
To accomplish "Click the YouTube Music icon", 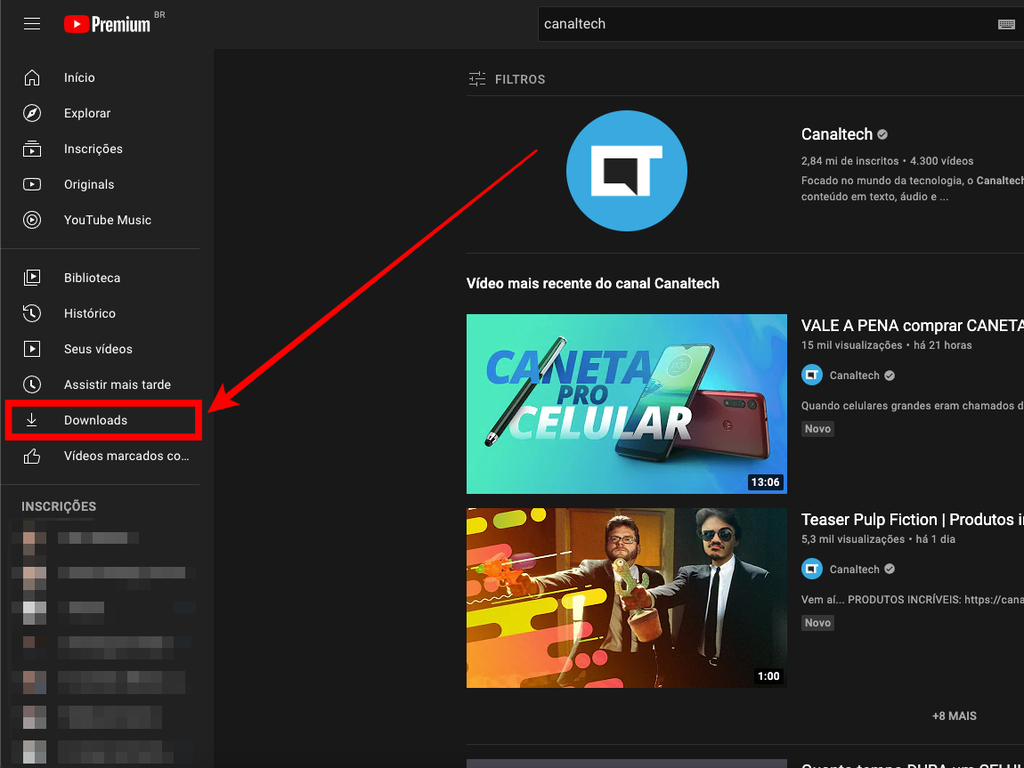I will [32, 220].
